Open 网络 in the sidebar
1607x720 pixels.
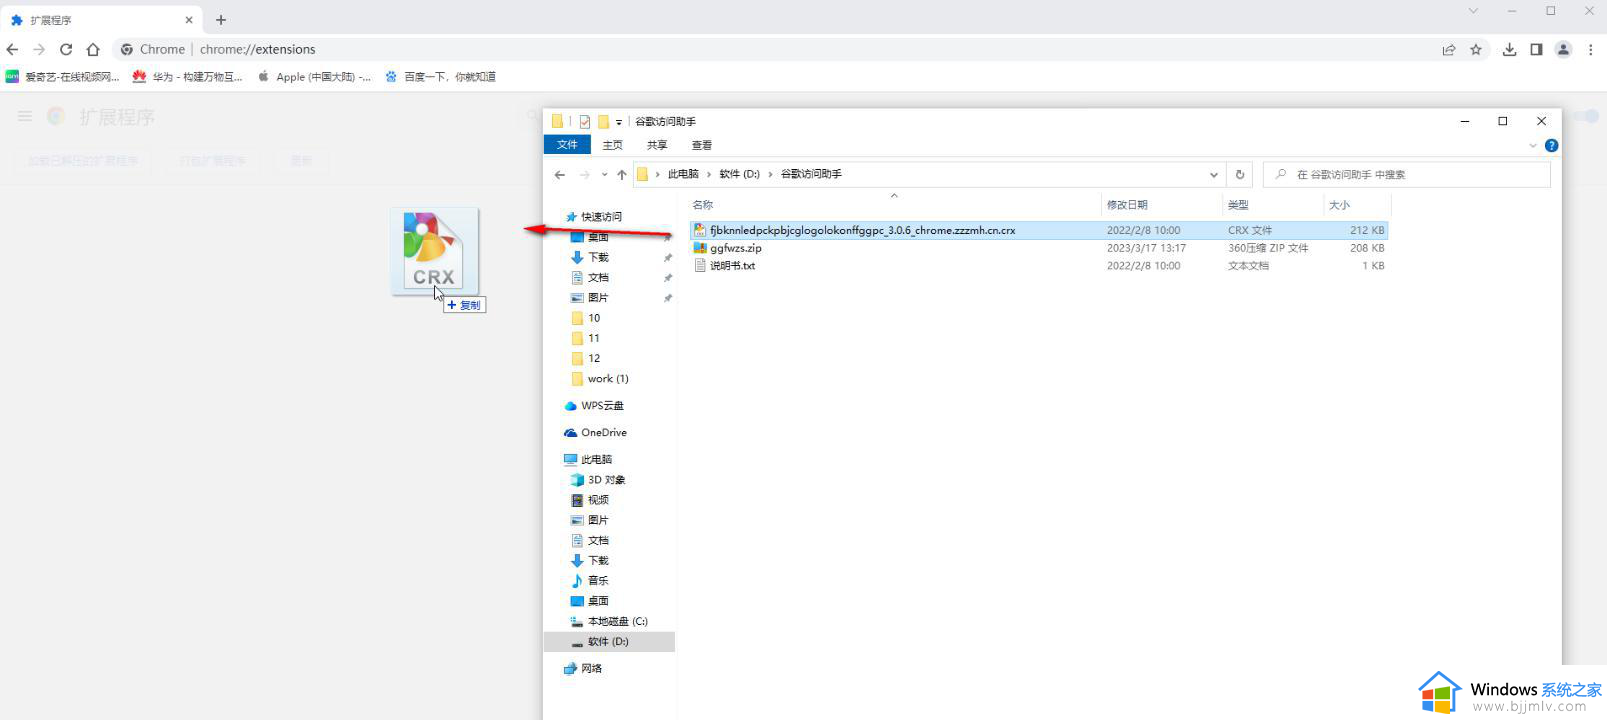tap(583, 669)
